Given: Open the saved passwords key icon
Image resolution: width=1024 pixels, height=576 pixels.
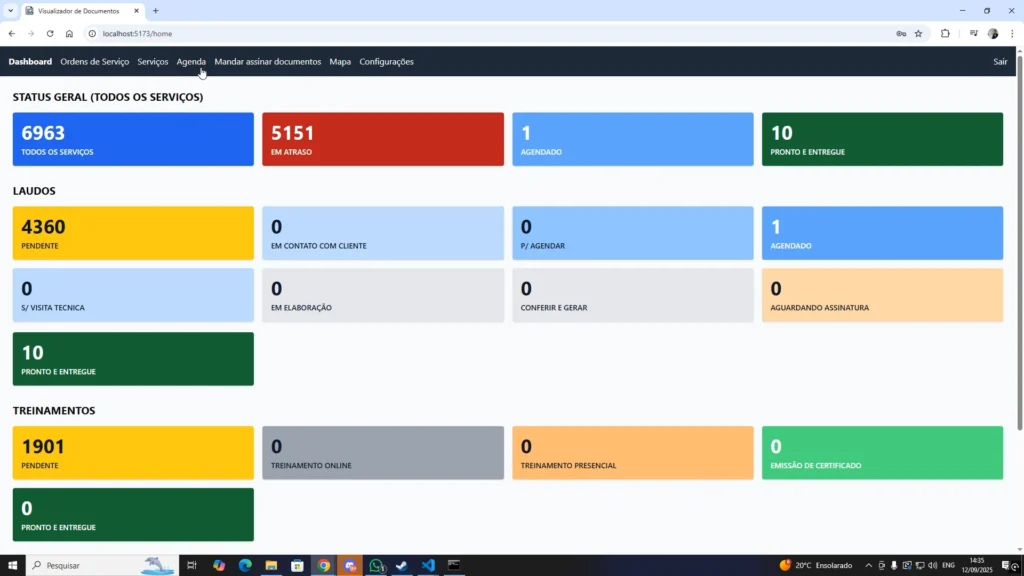Looking at the screenshot, I should (x=901, y=33).
